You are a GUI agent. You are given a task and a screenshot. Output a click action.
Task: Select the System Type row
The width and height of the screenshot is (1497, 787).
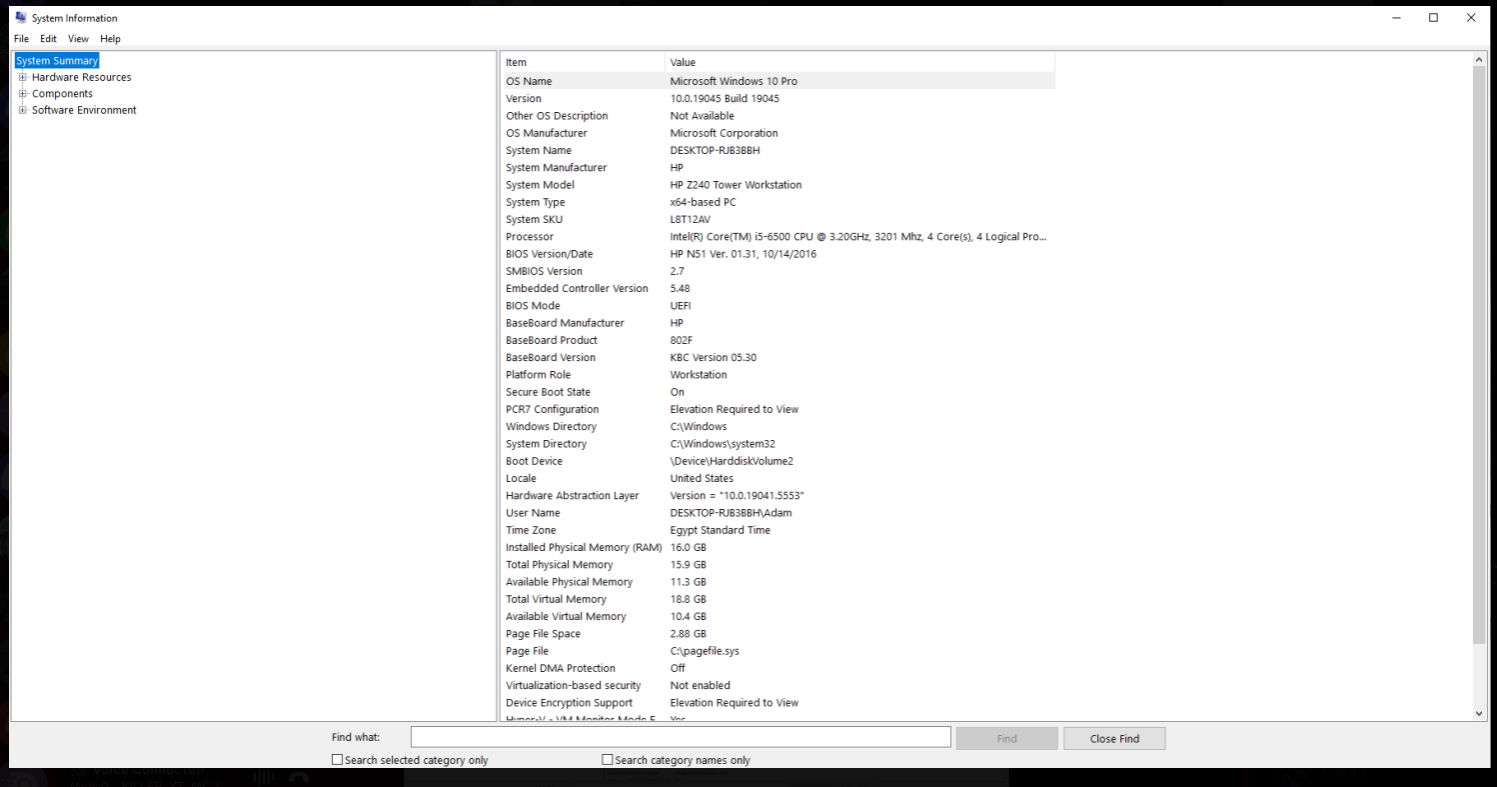(x=778, y=202)
